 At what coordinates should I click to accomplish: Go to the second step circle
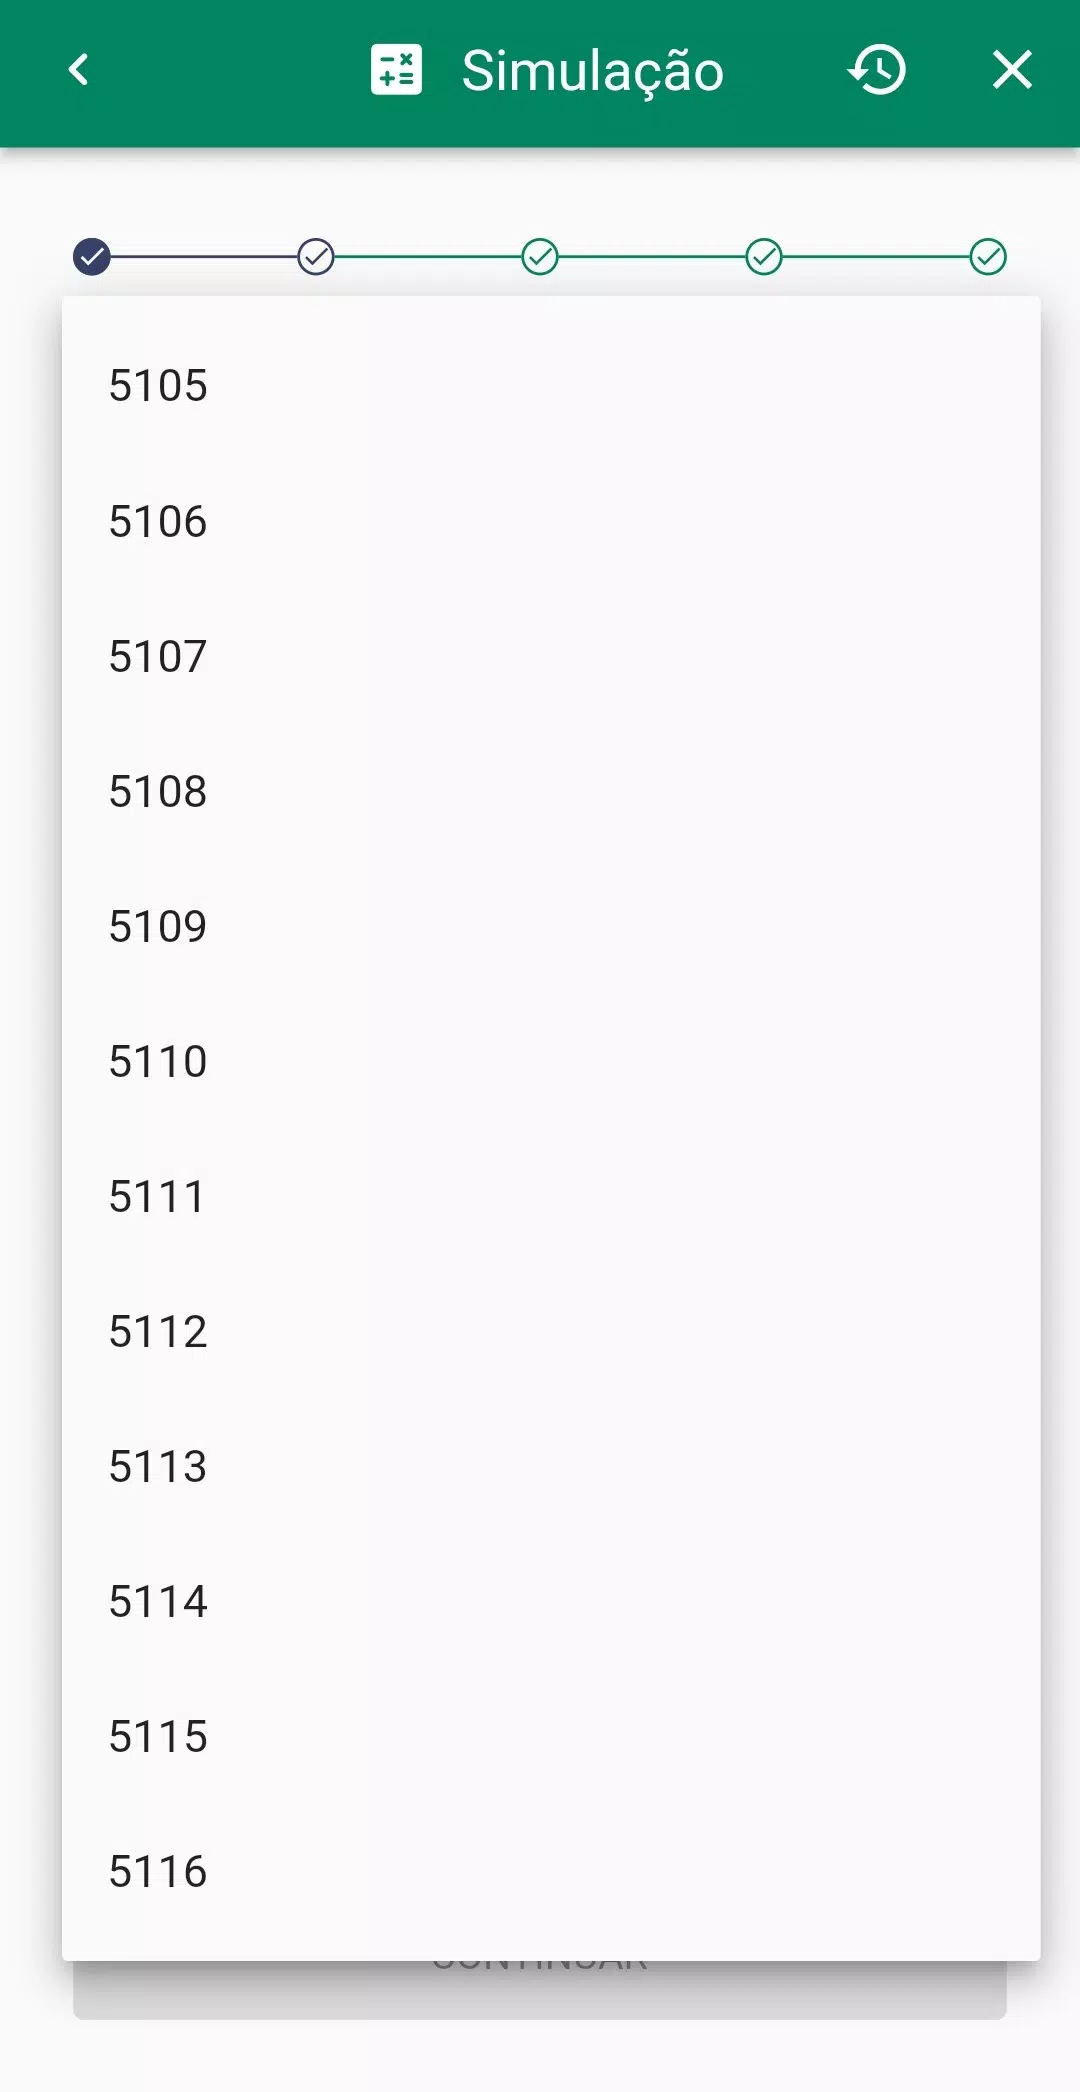coord(316,257)
